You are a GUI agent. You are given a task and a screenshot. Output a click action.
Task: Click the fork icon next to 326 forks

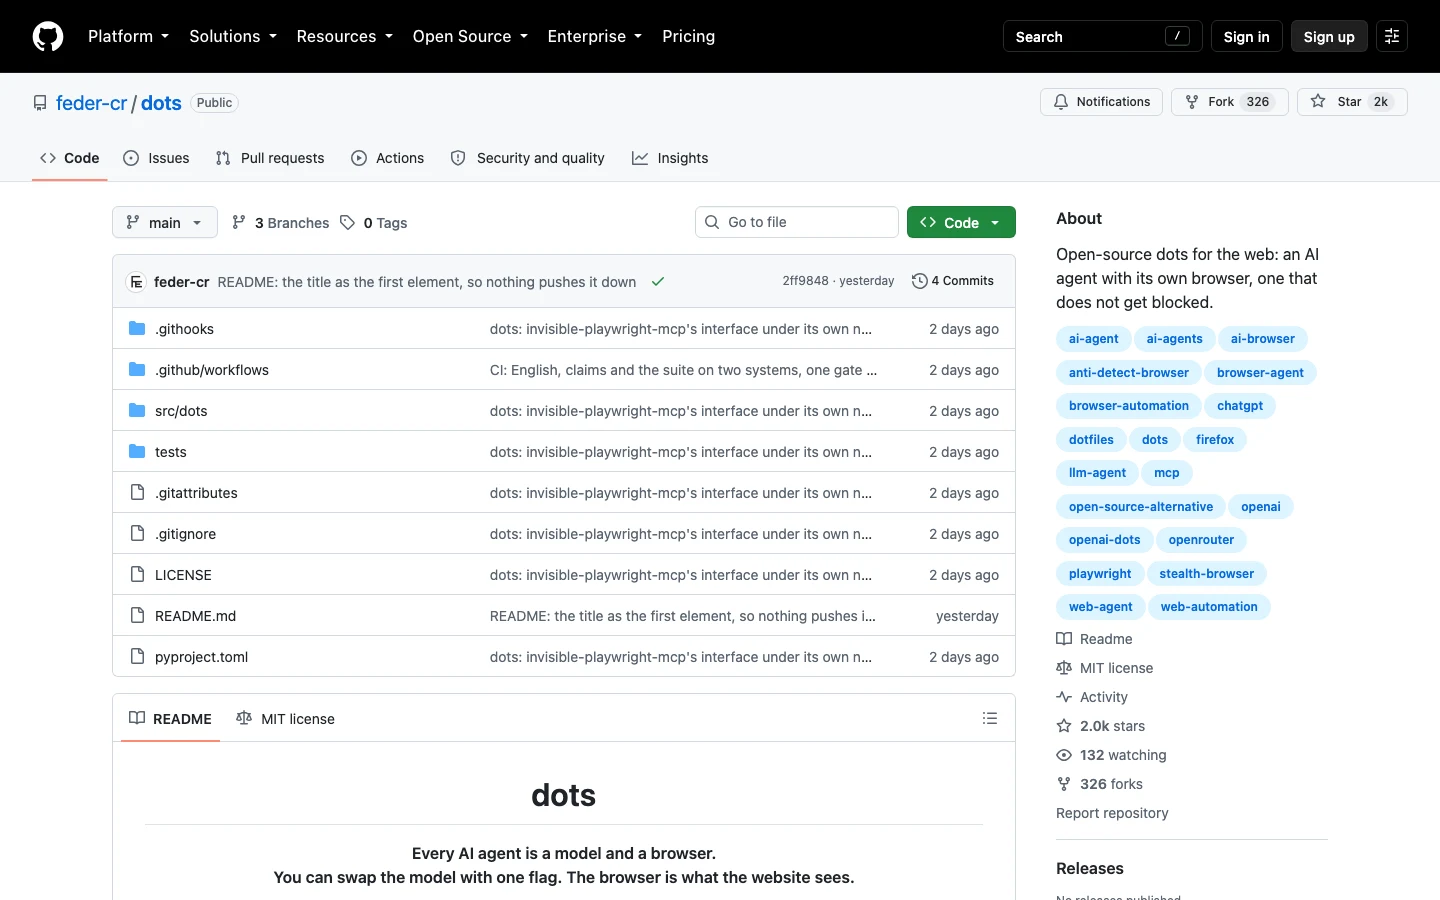click(x=1064, y=784)
